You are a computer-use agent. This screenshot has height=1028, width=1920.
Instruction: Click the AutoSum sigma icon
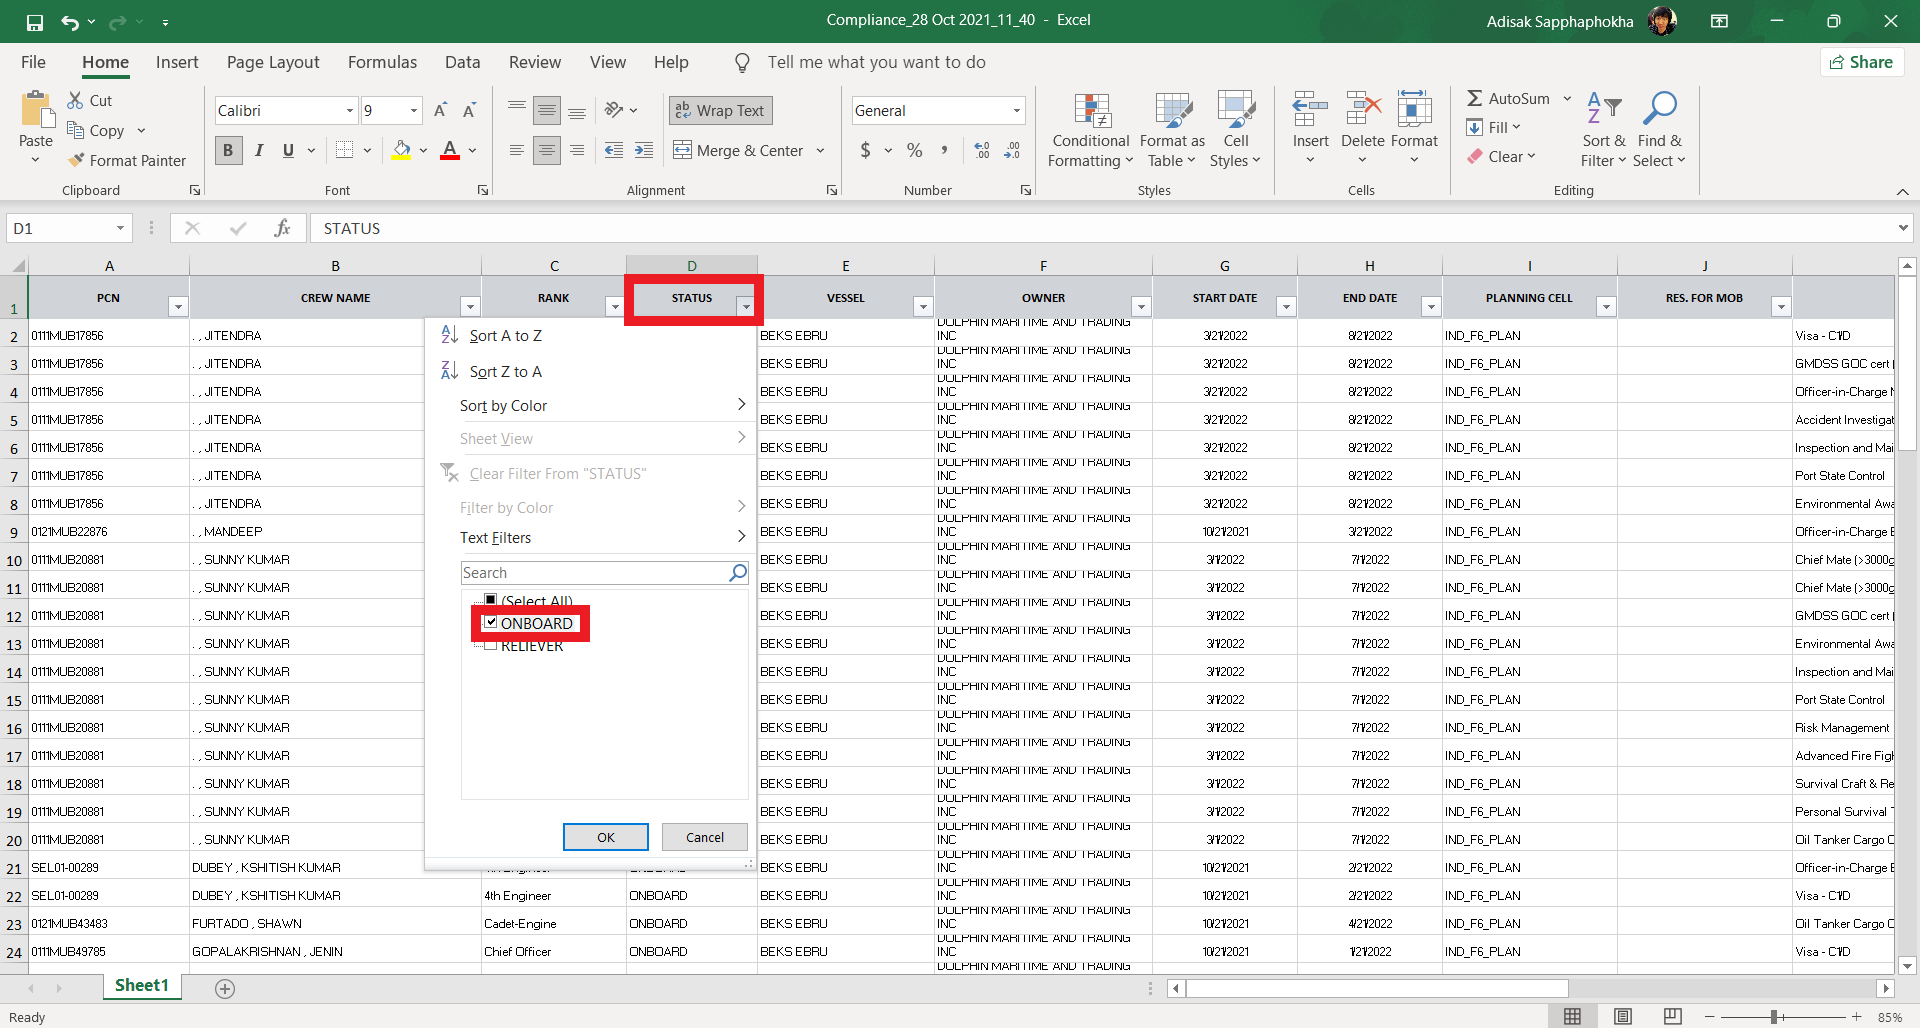(x=1474, y=98)
